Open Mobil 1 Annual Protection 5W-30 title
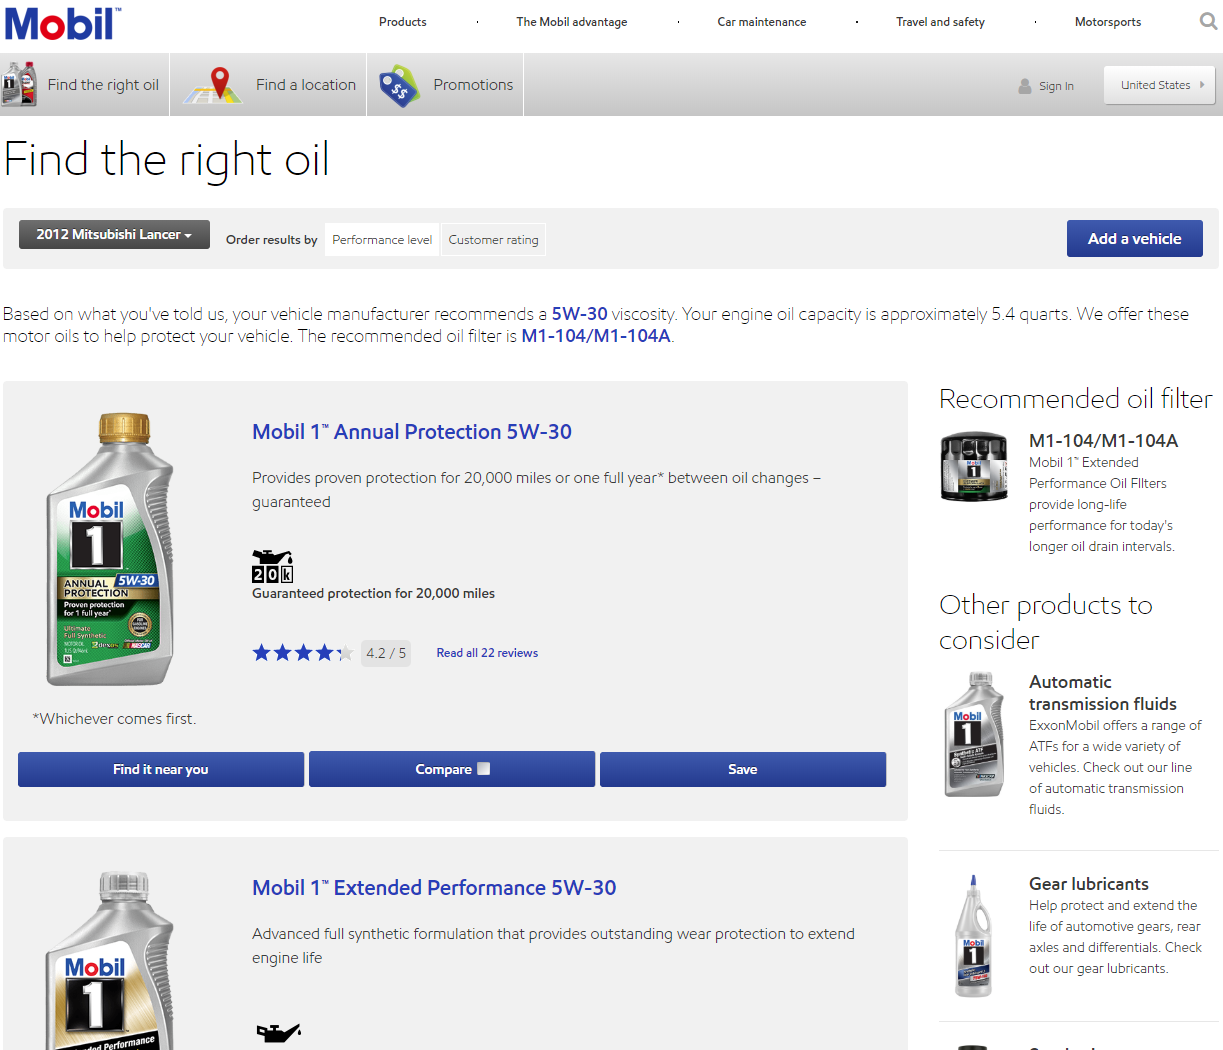 click(412, 432)
